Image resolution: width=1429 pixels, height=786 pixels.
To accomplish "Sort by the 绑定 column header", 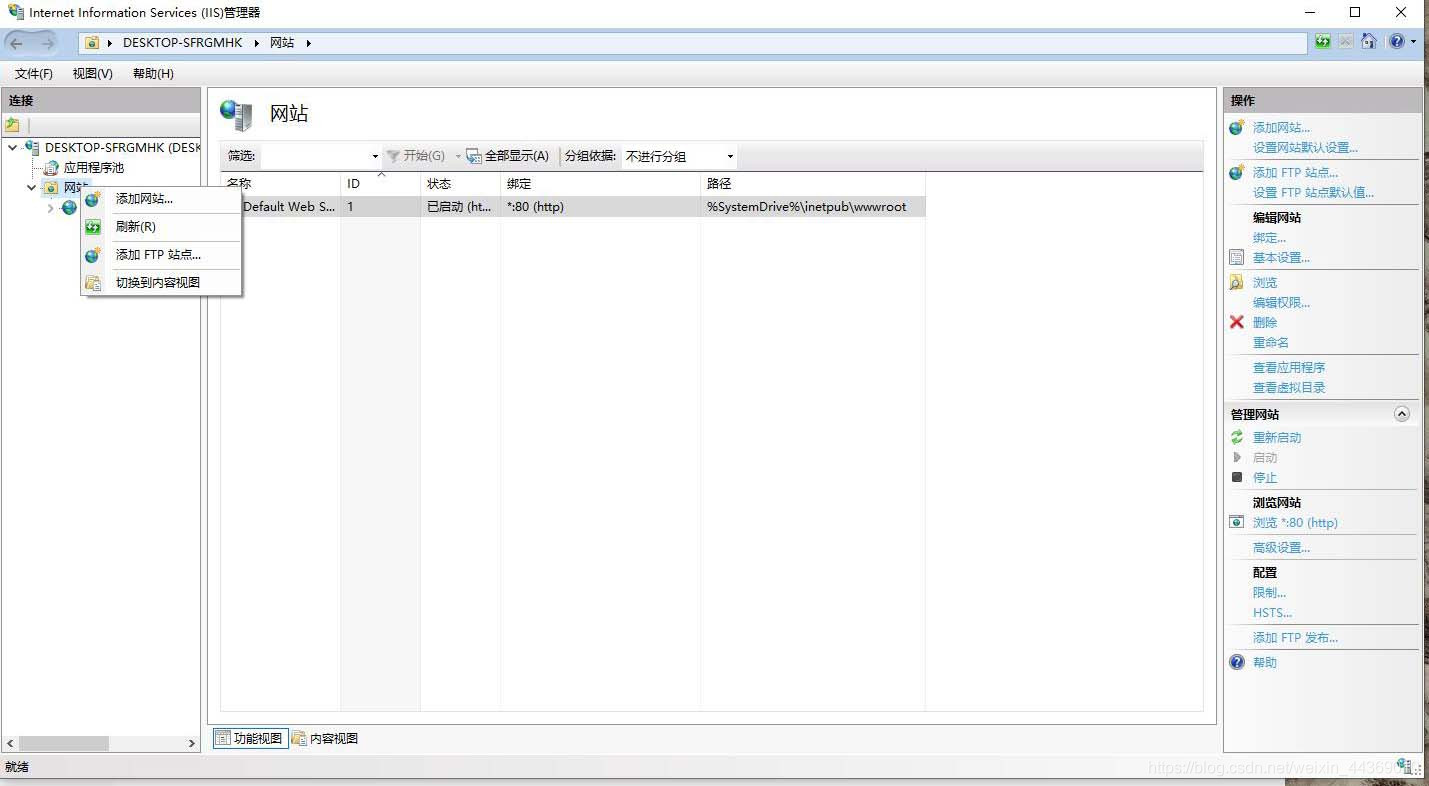I will (x=600, y=184).
